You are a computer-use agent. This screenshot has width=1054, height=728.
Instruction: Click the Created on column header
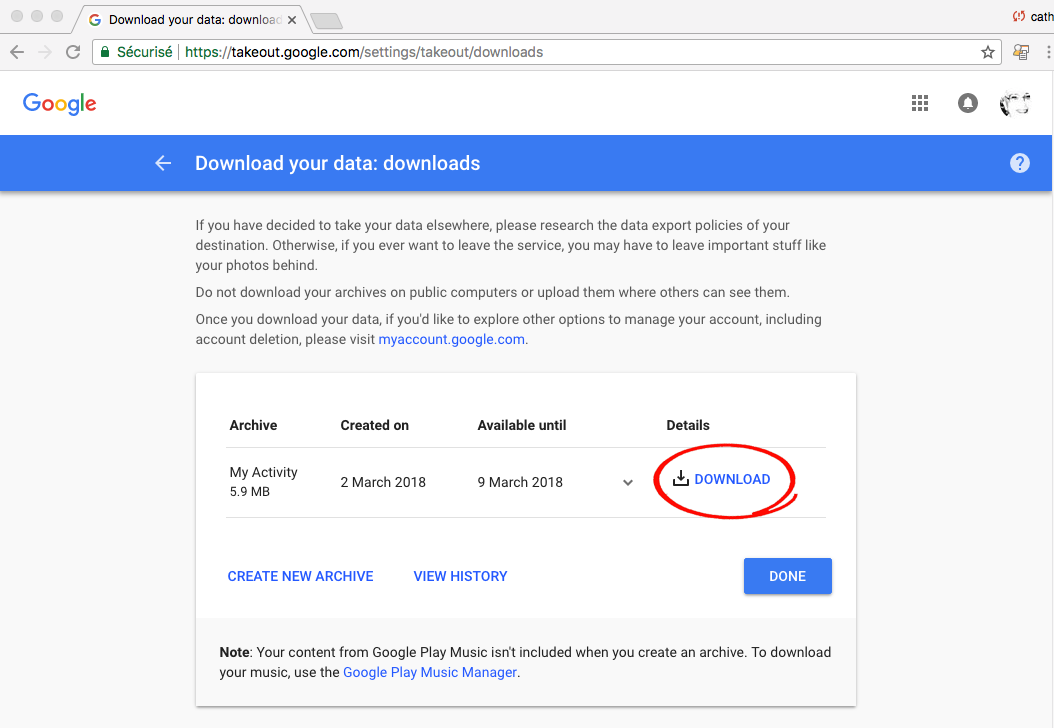pyautogui.click(x=374, y=425)
